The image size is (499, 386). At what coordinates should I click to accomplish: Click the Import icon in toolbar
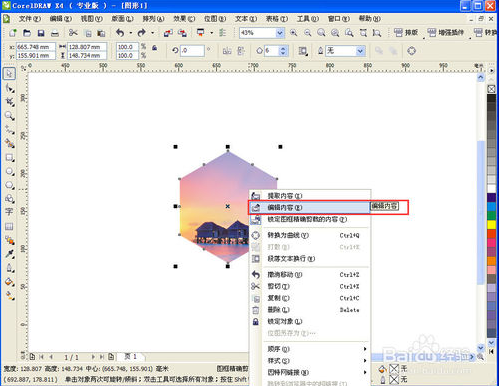(x=168, y=33)
